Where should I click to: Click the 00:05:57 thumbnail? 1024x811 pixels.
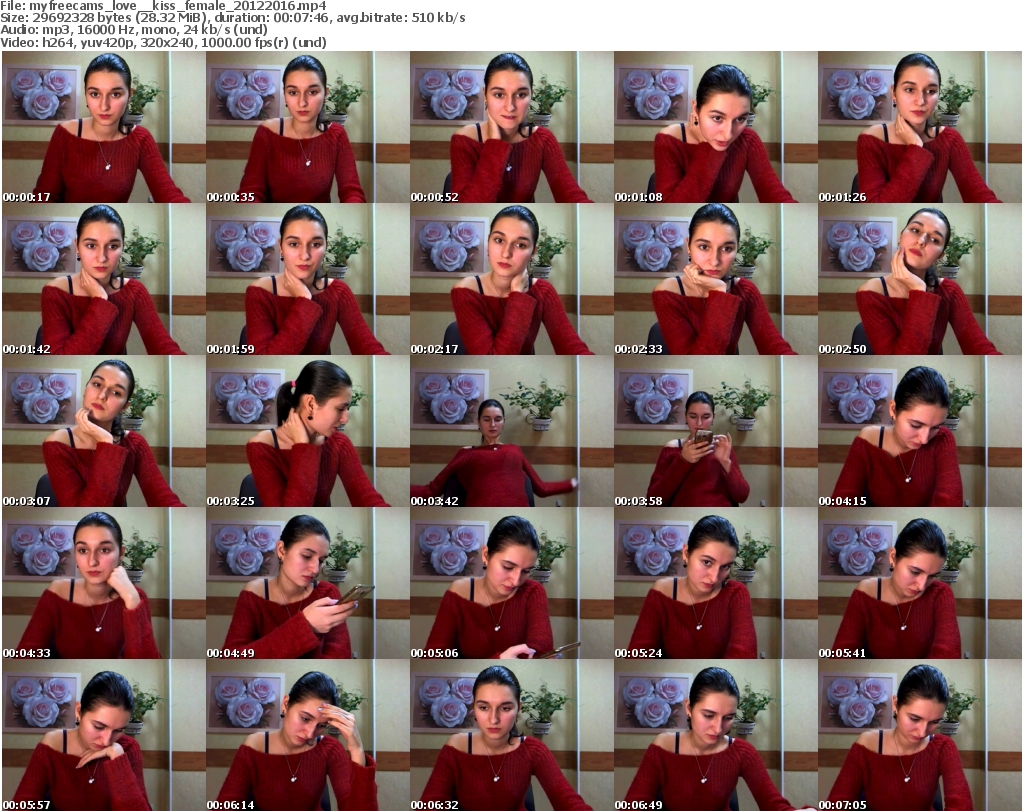click(x=104, y=735)
